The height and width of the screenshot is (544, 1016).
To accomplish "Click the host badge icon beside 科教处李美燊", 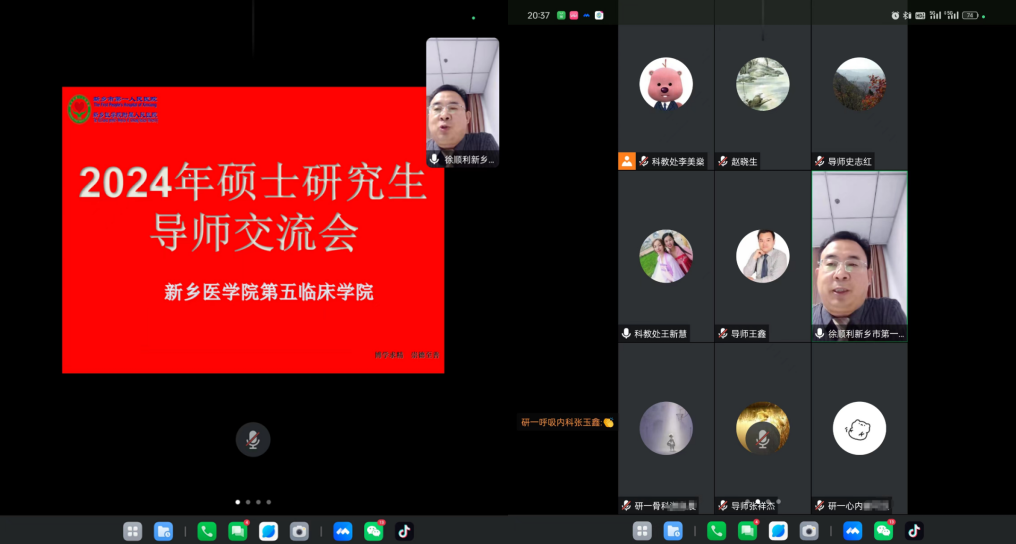I will pyautogui.click(x=627, y=161).
